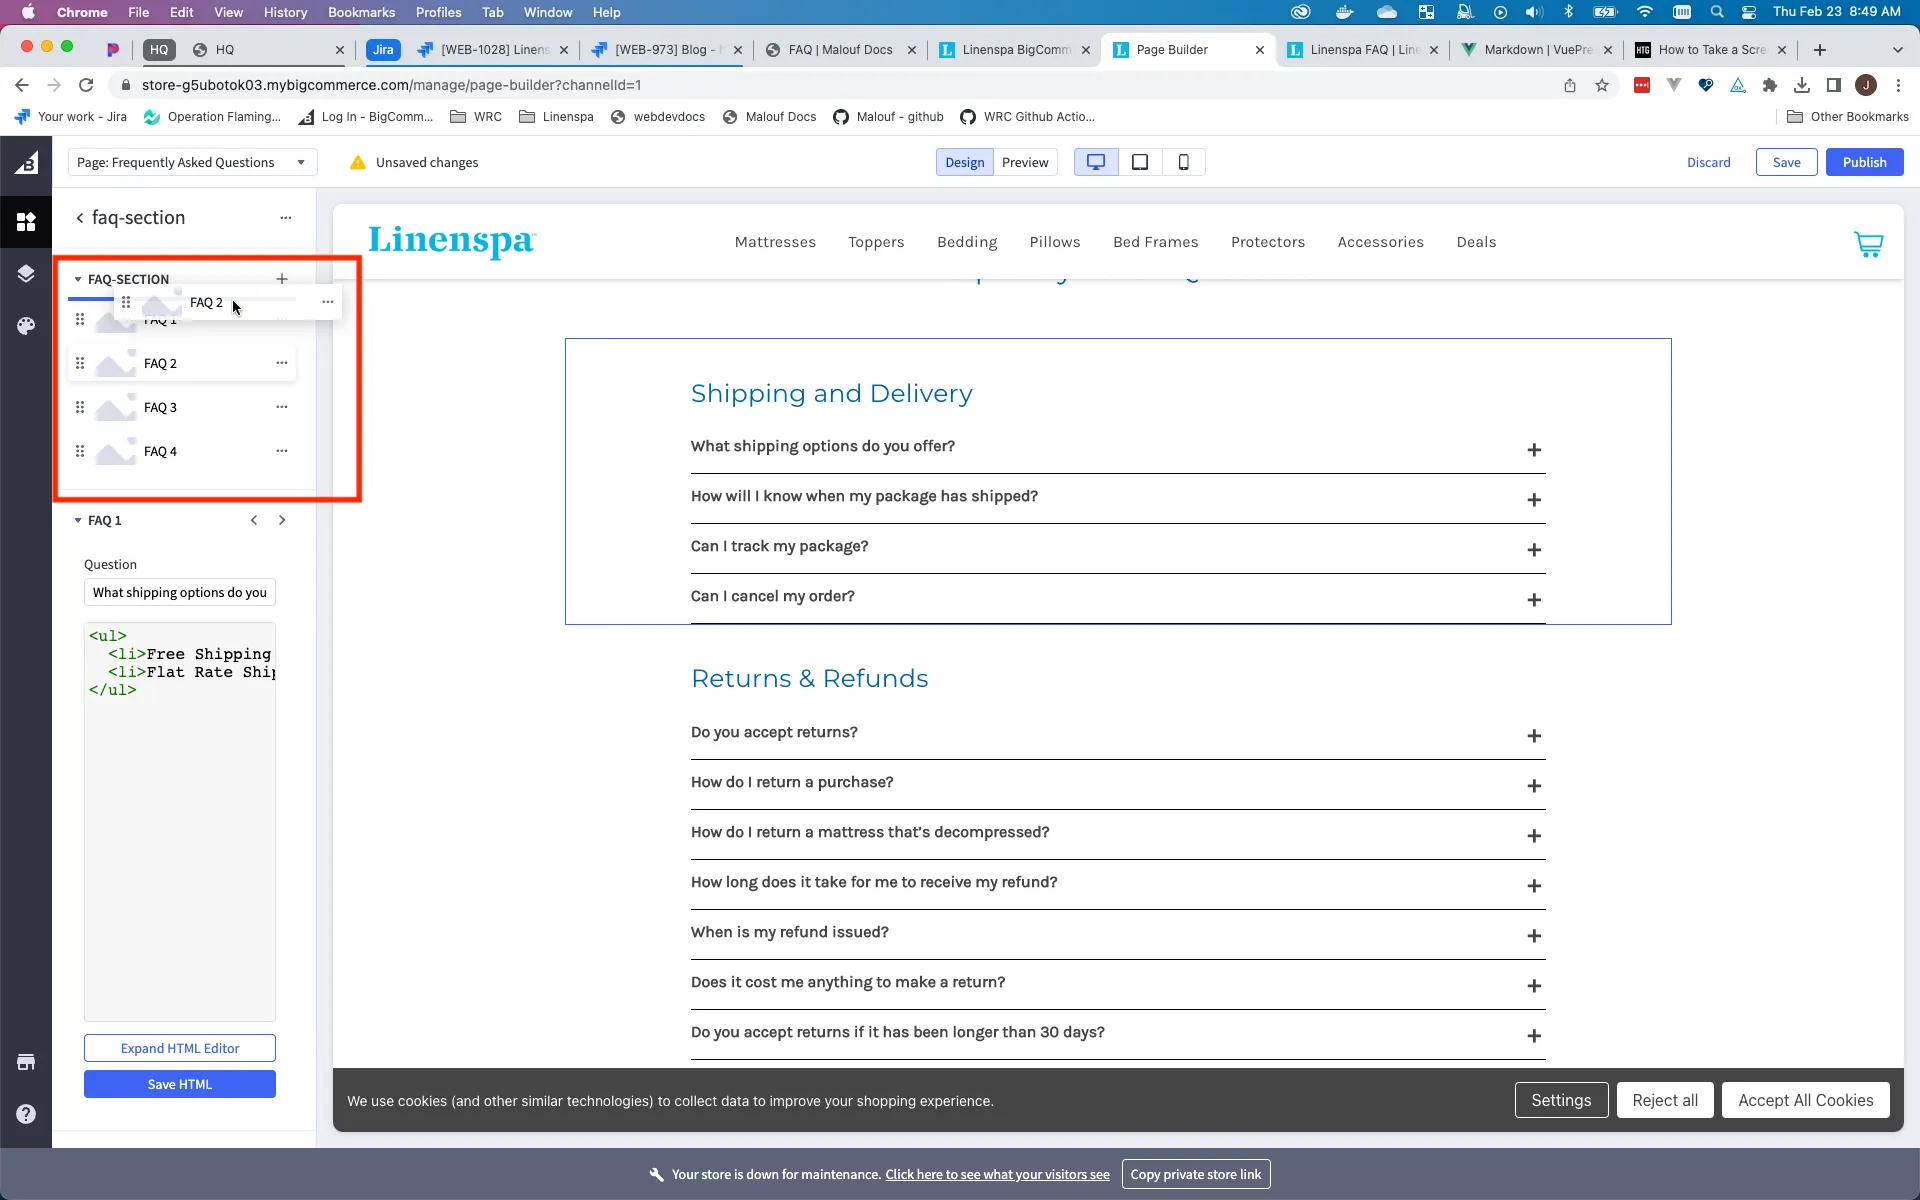Select the Layers panel icon

coord(25,273)
